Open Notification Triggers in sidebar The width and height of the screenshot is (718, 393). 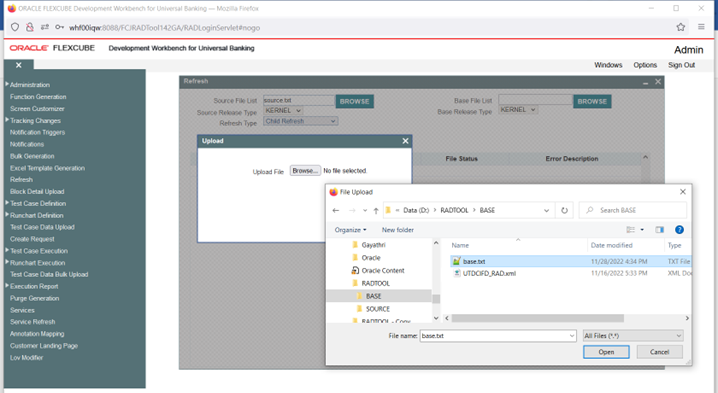pos(38,132)
